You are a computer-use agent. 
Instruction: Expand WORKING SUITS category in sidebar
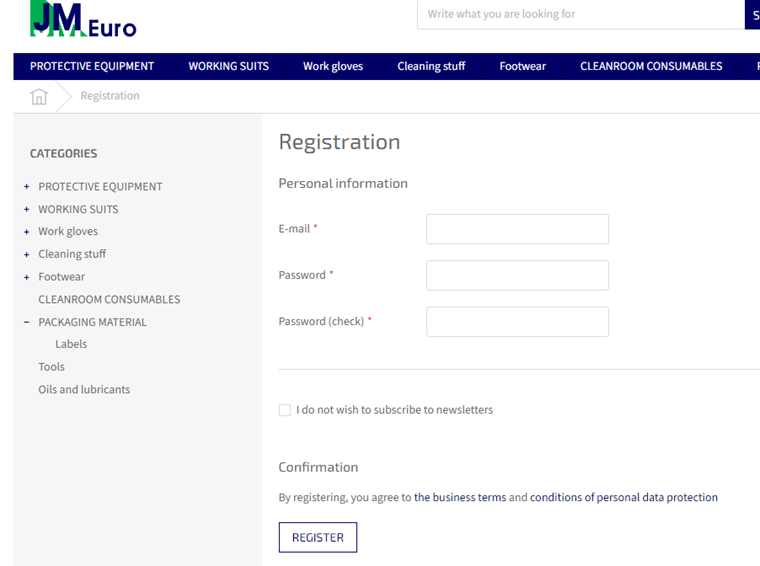coord(27,209)
